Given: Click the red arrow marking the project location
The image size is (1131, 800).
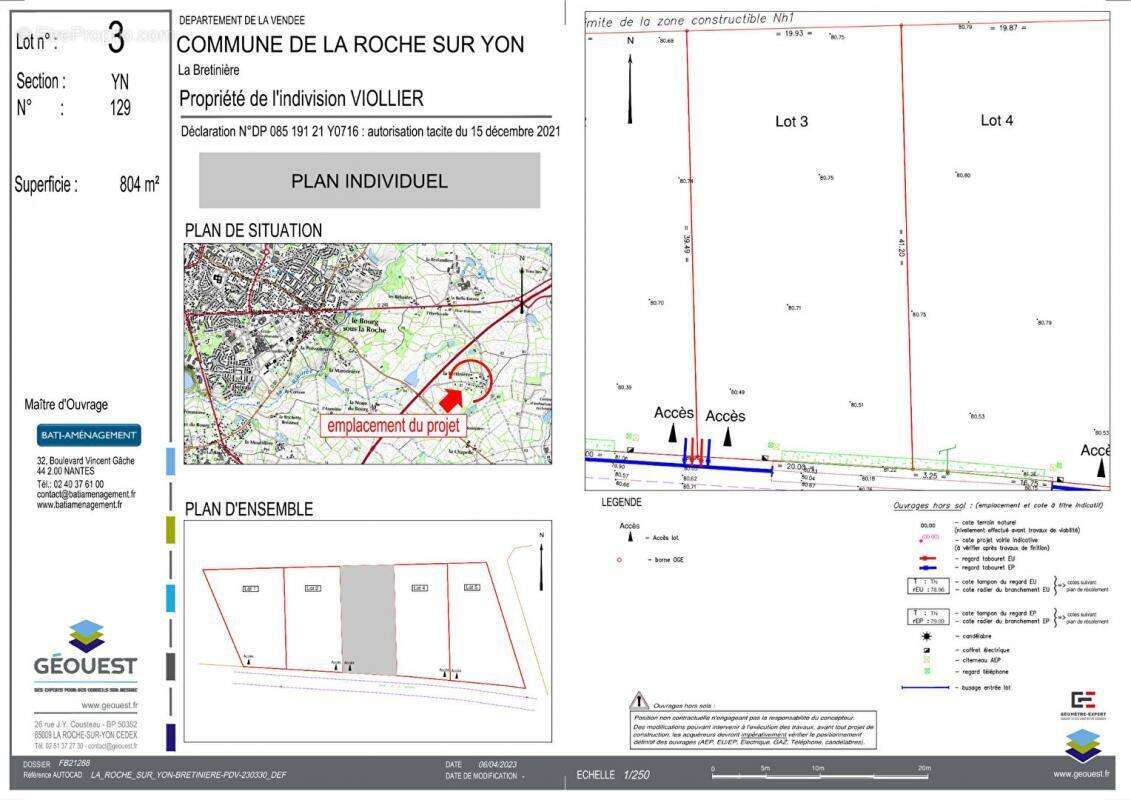Looking at the screenshot, I should (x=452, y=399).
